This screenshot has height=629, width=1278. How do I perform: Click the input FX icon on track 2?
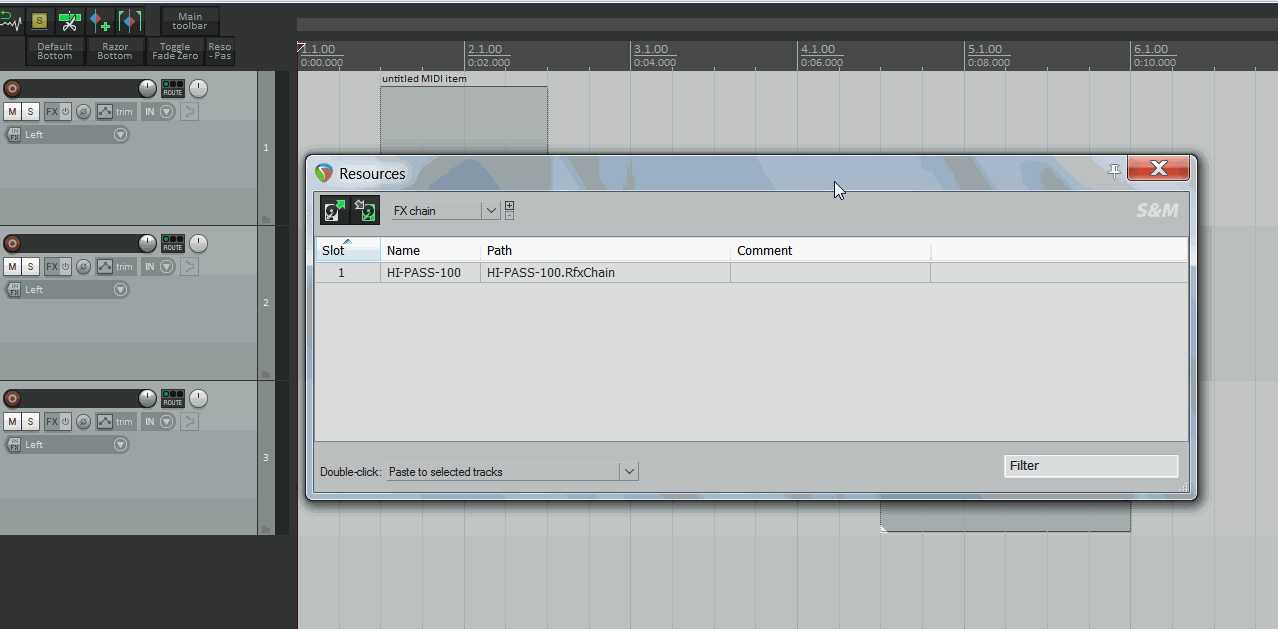pos(15,290)
